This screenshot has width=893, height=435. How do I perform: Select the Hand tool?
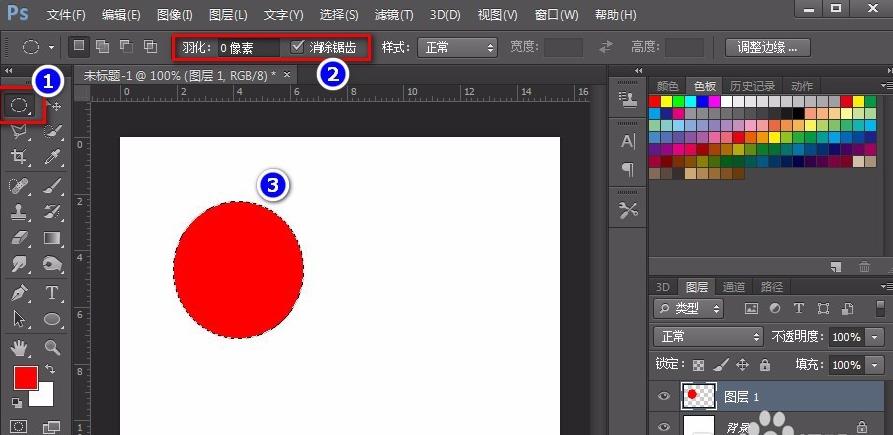pos(19,347)
